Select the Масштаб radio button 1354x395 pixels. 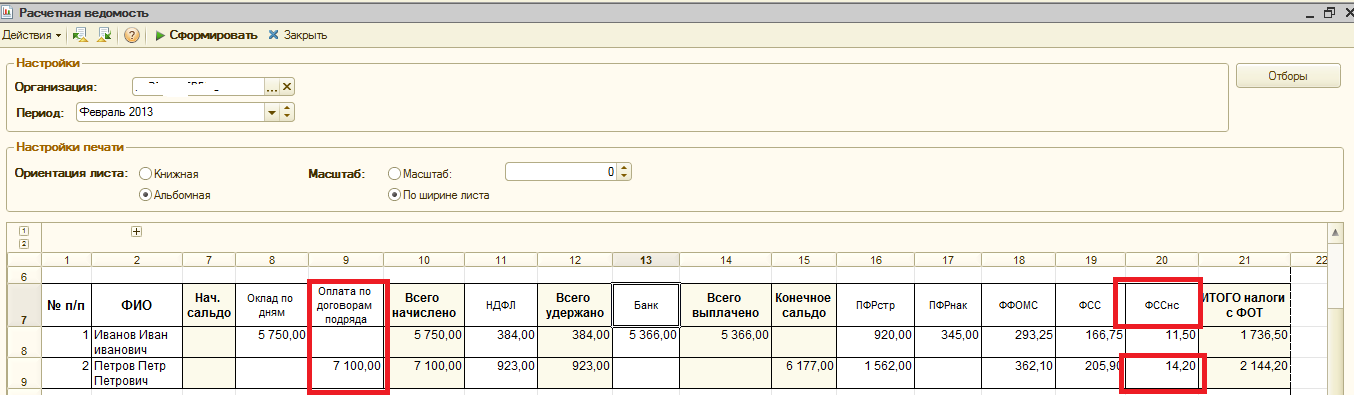click(x=394, y=174)
